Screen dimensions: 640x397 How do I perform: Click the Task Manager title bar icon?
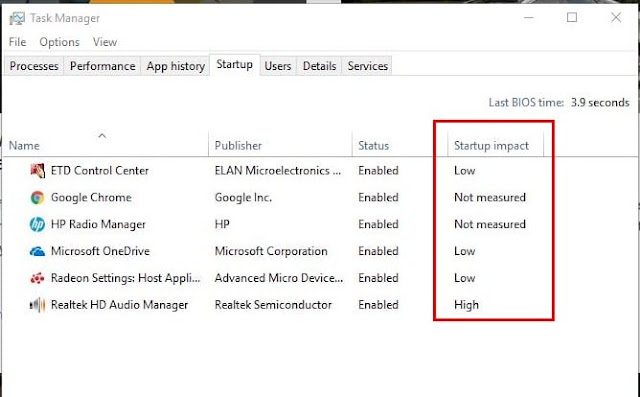click(x=17, y=18)
